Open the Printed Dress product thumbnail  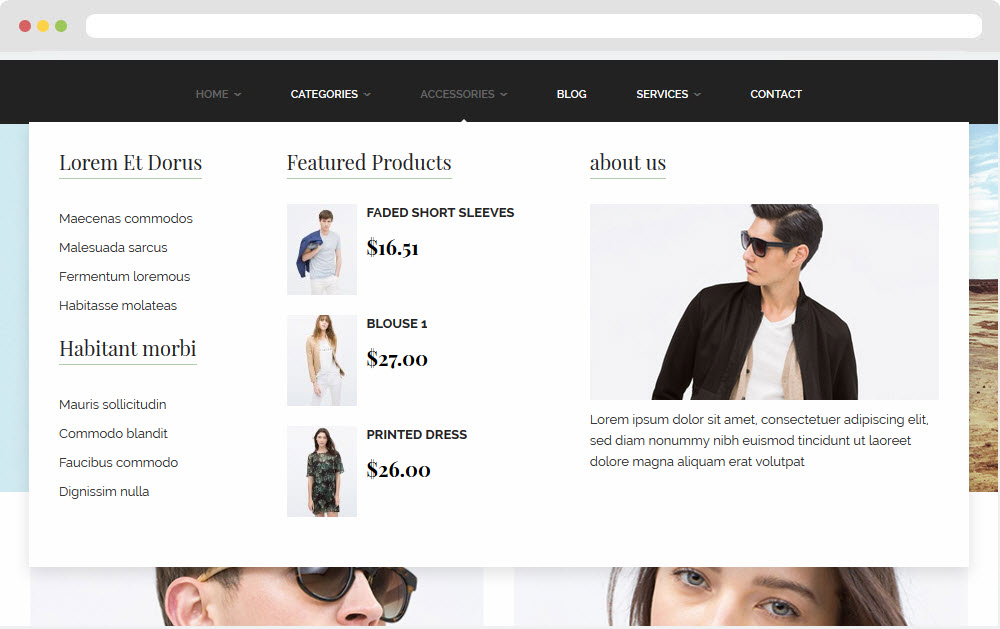point(322,471)
